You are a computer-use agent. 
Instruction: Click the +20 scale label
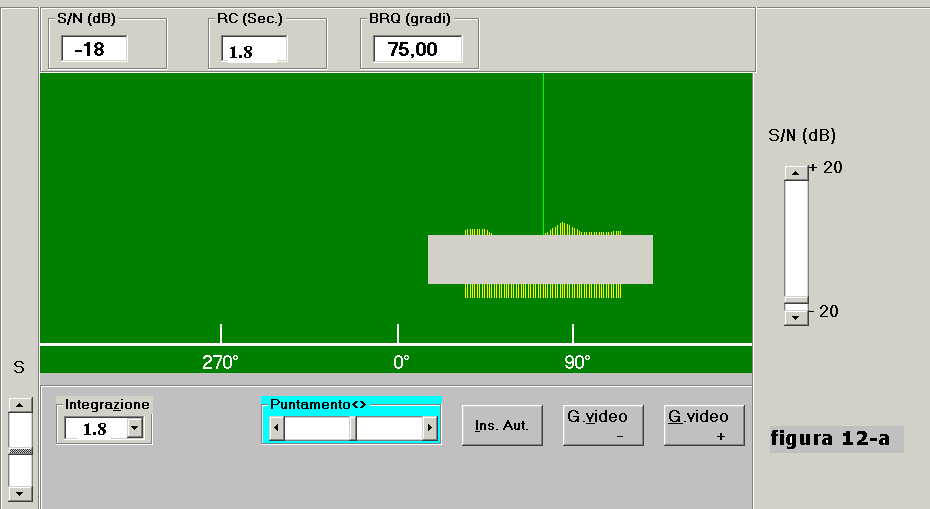[x=826, y=168]
